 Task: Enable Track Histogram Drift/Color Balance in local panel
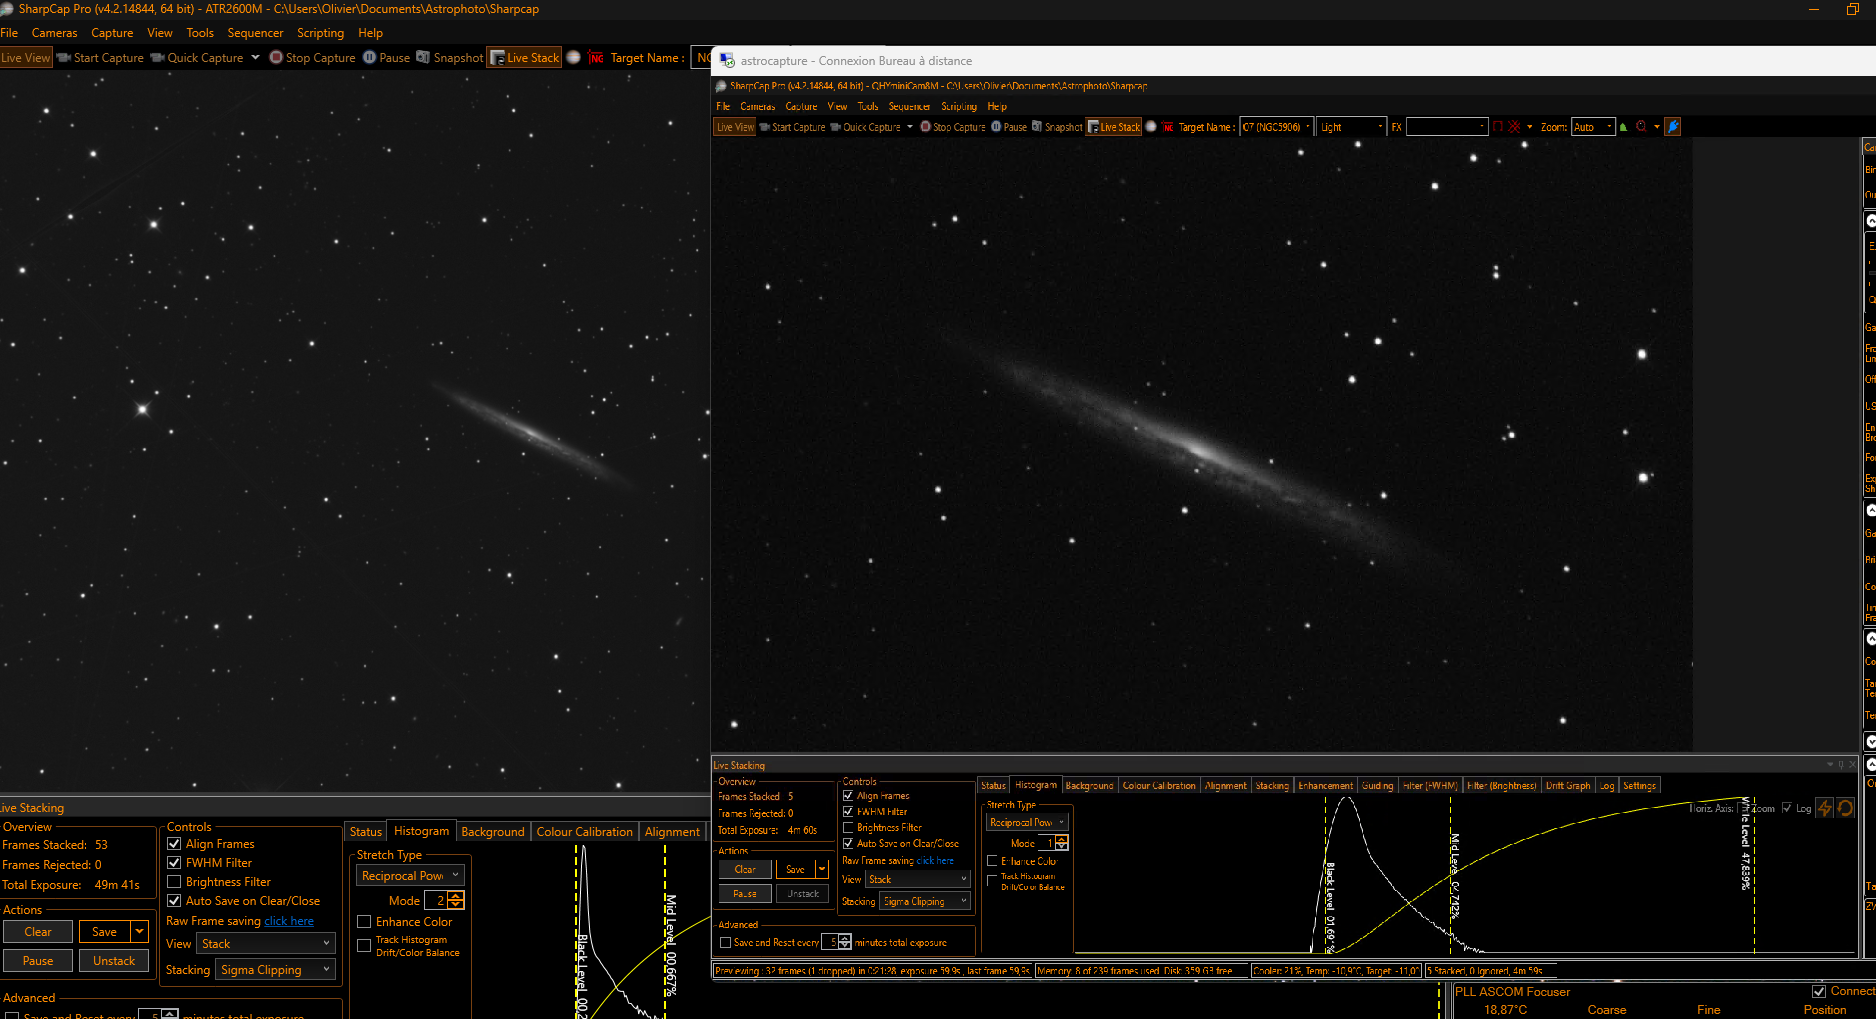tap(364, 945)
